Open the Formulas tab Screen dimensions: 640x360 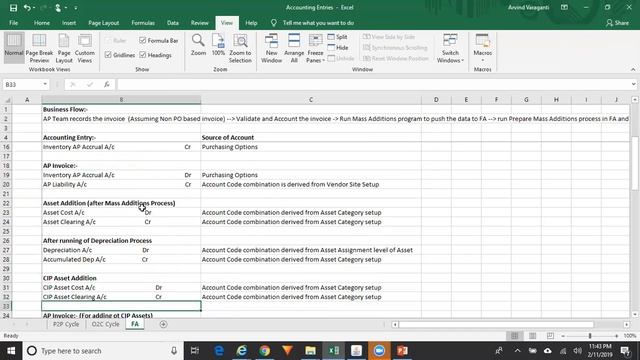pyautogui.click(x=143, y=23)
